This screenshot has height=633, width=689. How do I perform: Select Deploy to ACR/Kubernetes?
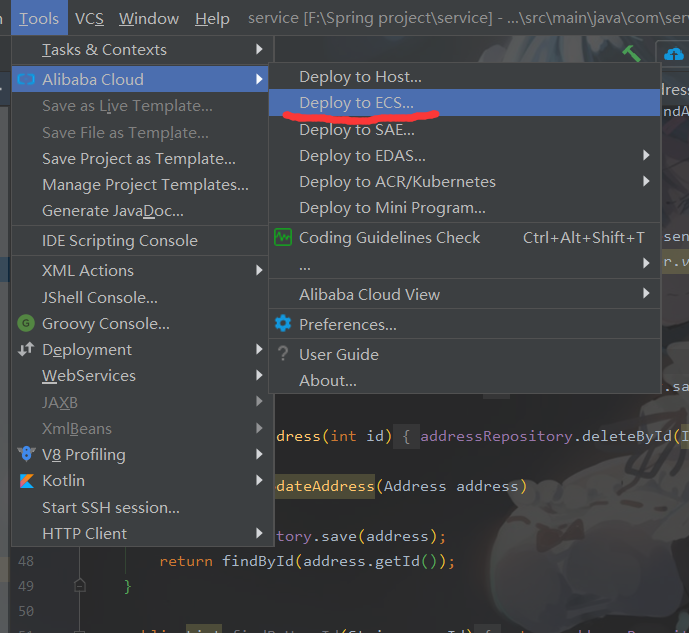point(397,182)
